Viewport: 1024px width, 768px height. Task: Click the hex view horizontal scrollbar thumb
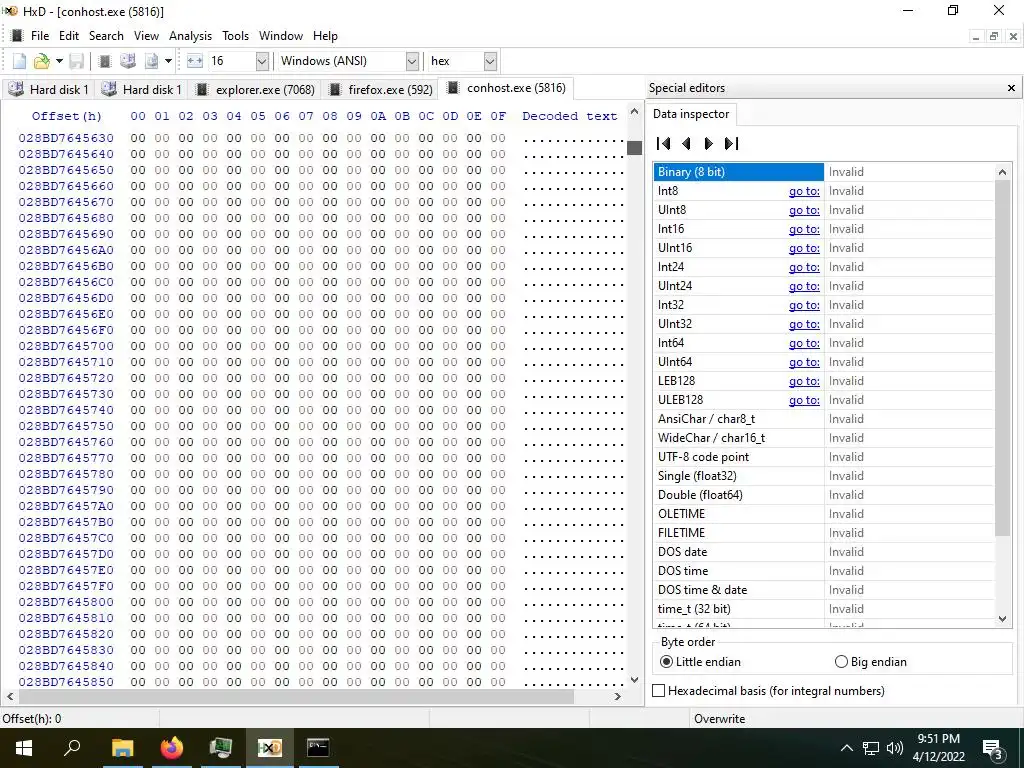[x=296, y=696]
